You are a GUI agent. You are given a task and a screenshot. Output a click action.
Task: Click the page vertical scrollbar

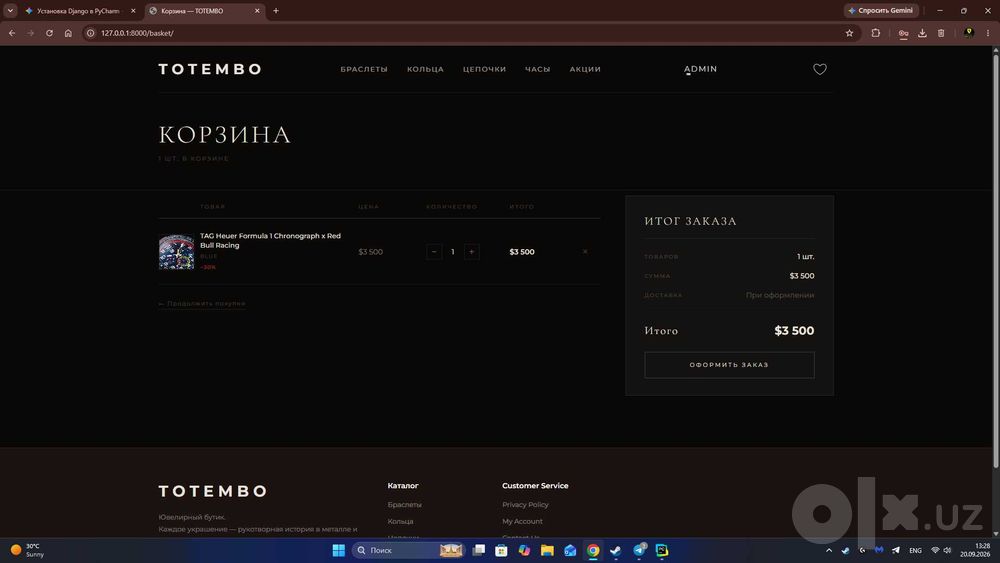[996, 261]
